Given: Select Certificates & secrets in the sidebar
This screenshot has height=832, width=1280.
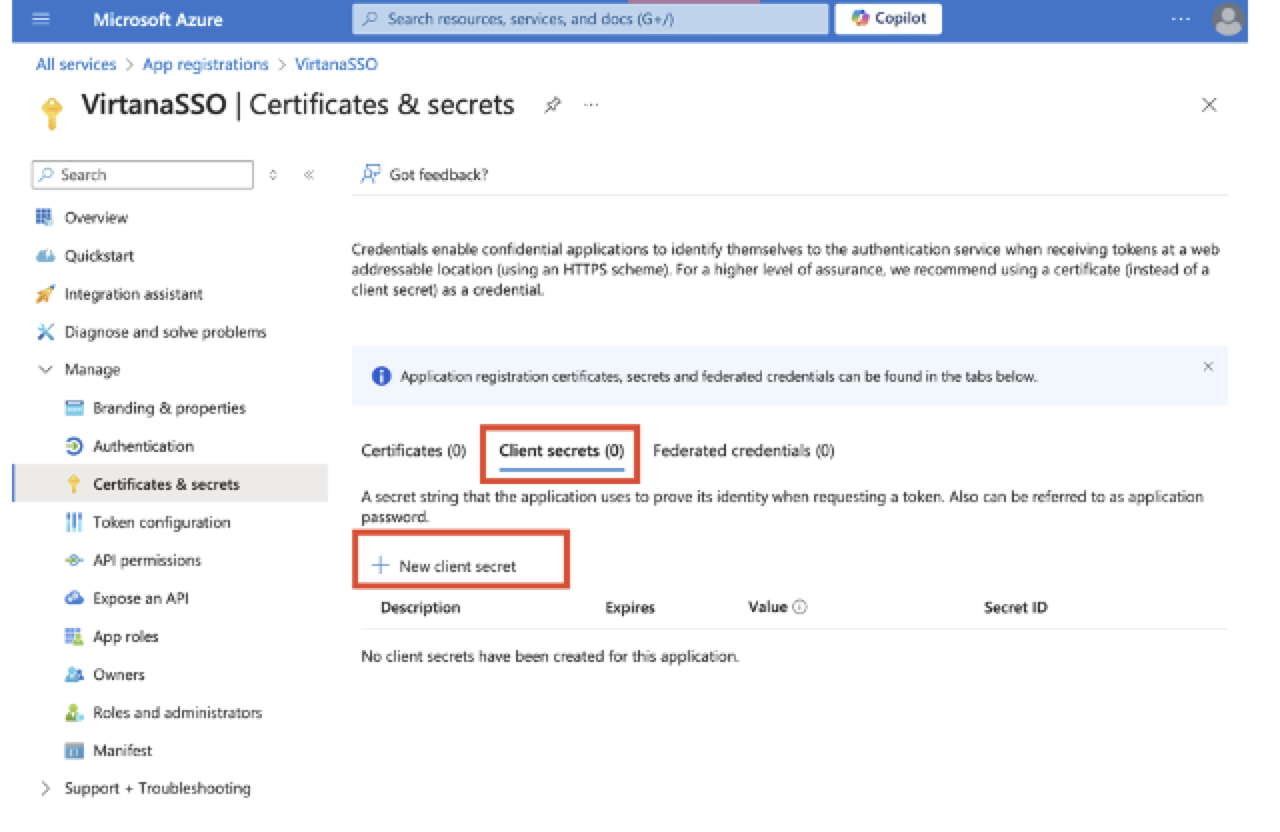Looking at the screenshot, I should pos(170,484).
